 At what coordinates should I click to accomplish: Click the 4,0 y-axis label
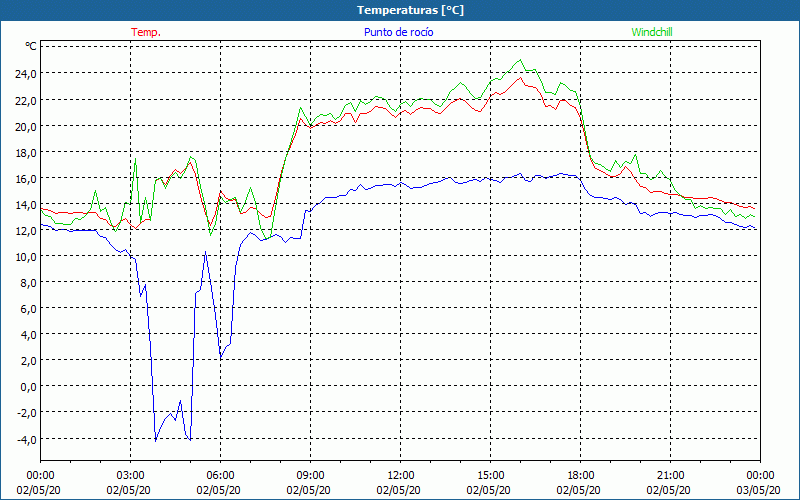[29, 335]
